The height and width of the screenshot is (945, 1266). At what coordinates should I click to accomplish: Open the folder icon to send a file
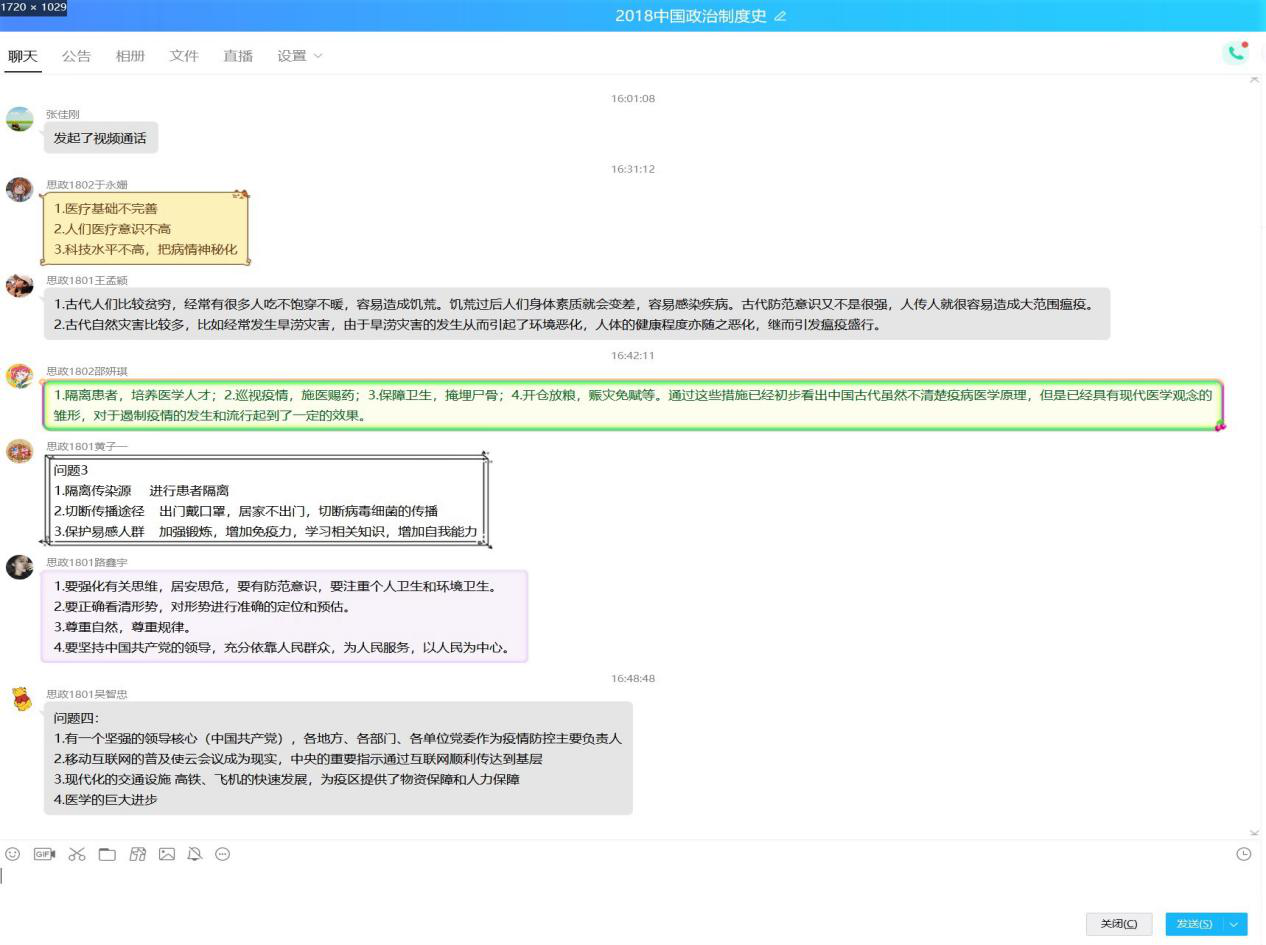pyautogui.click(x=107, y=854)
